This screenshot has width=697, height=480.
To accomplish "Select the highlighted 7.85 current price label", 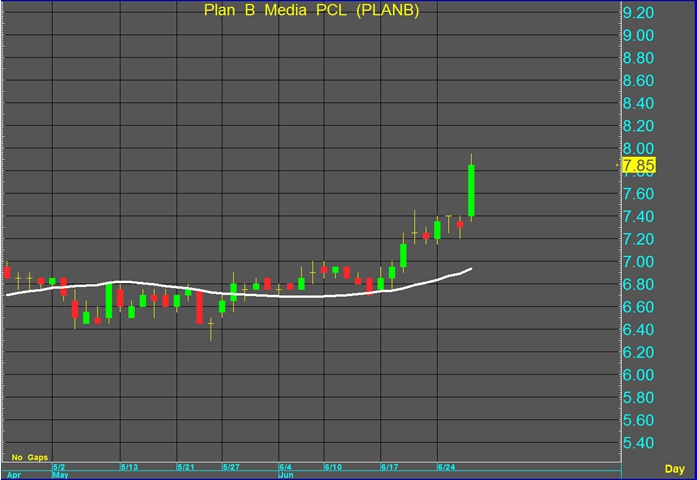I will pos(638,165).
